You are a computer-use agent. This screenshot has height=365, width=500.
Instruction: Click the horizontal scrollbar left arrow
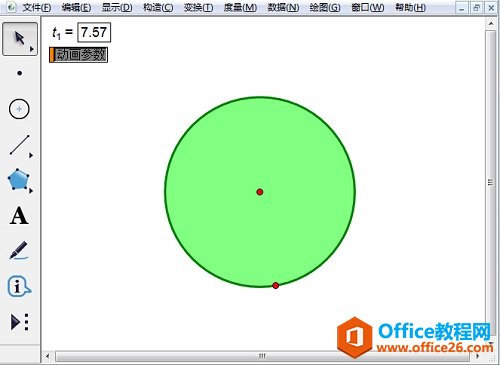[48, 356]
